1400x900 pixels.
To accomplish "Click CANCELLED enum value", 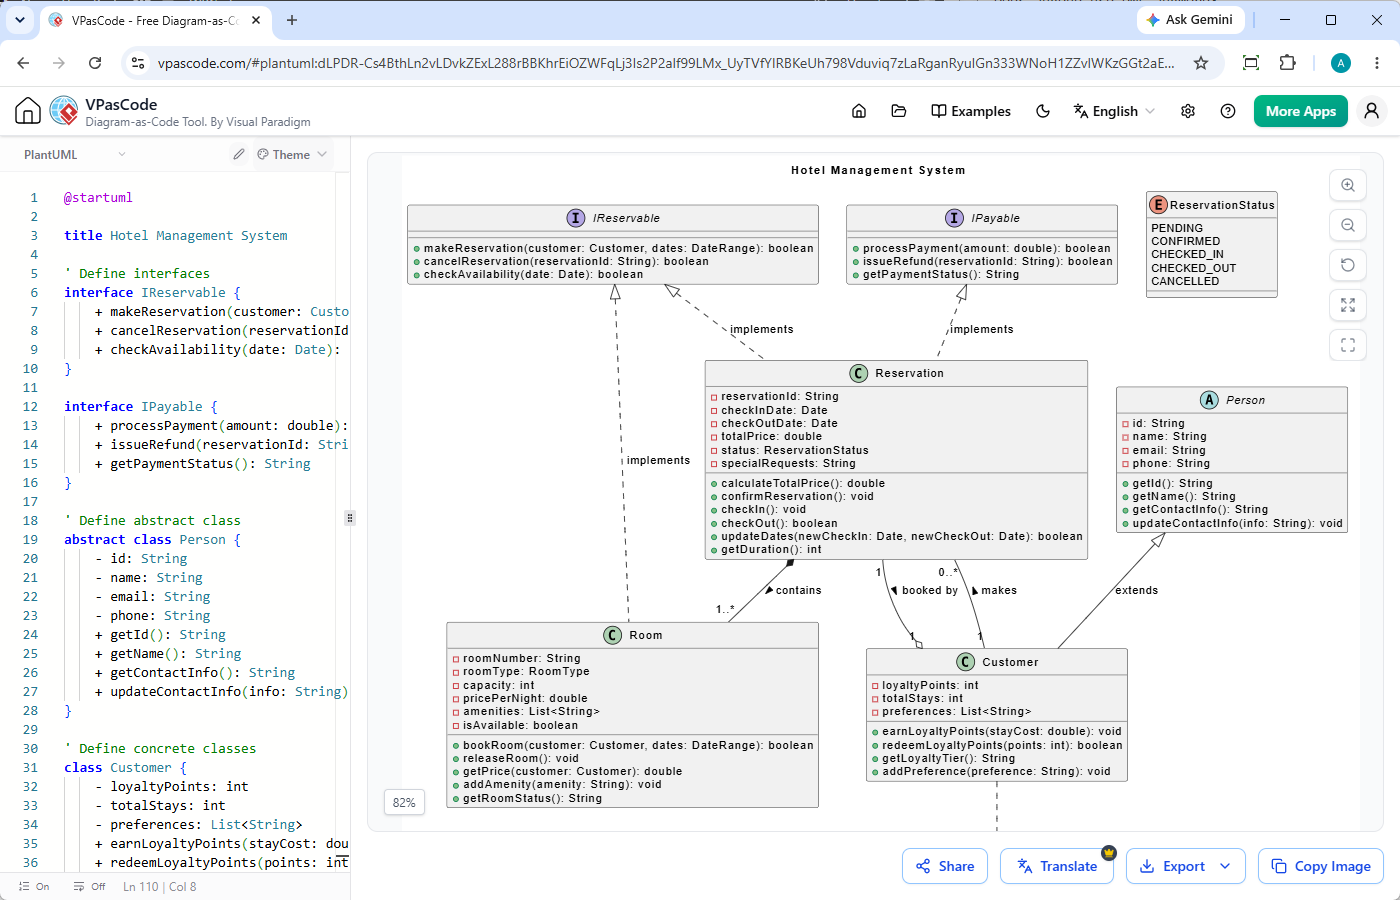I will click(x=1185, y=281).
